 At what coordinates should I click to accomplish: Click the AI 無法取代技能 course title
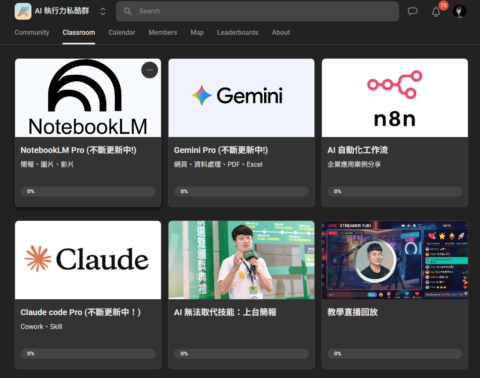pos(225,312)
